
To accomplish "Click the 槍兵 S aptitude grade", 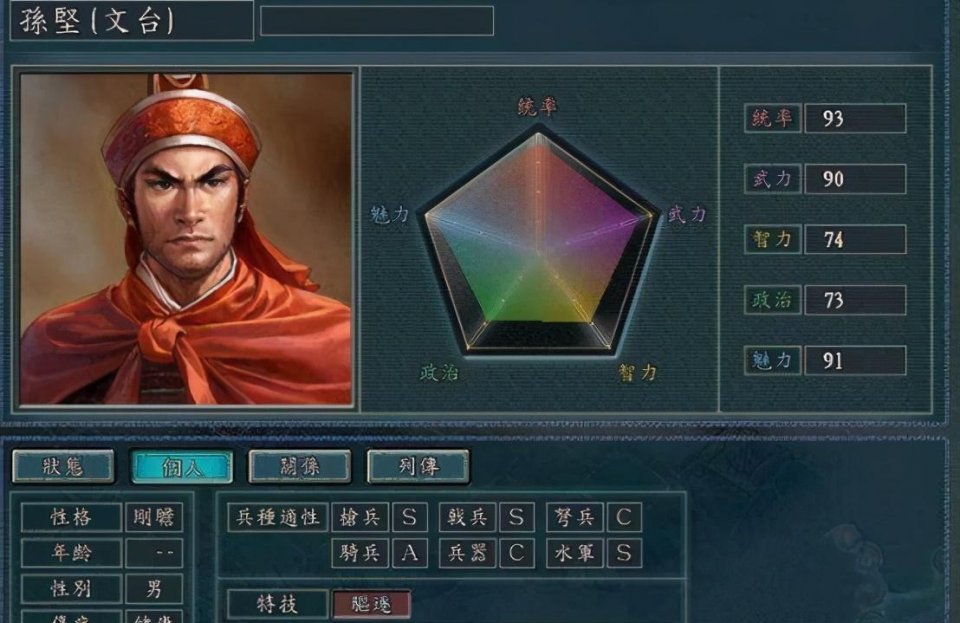I will pos(410,517).
